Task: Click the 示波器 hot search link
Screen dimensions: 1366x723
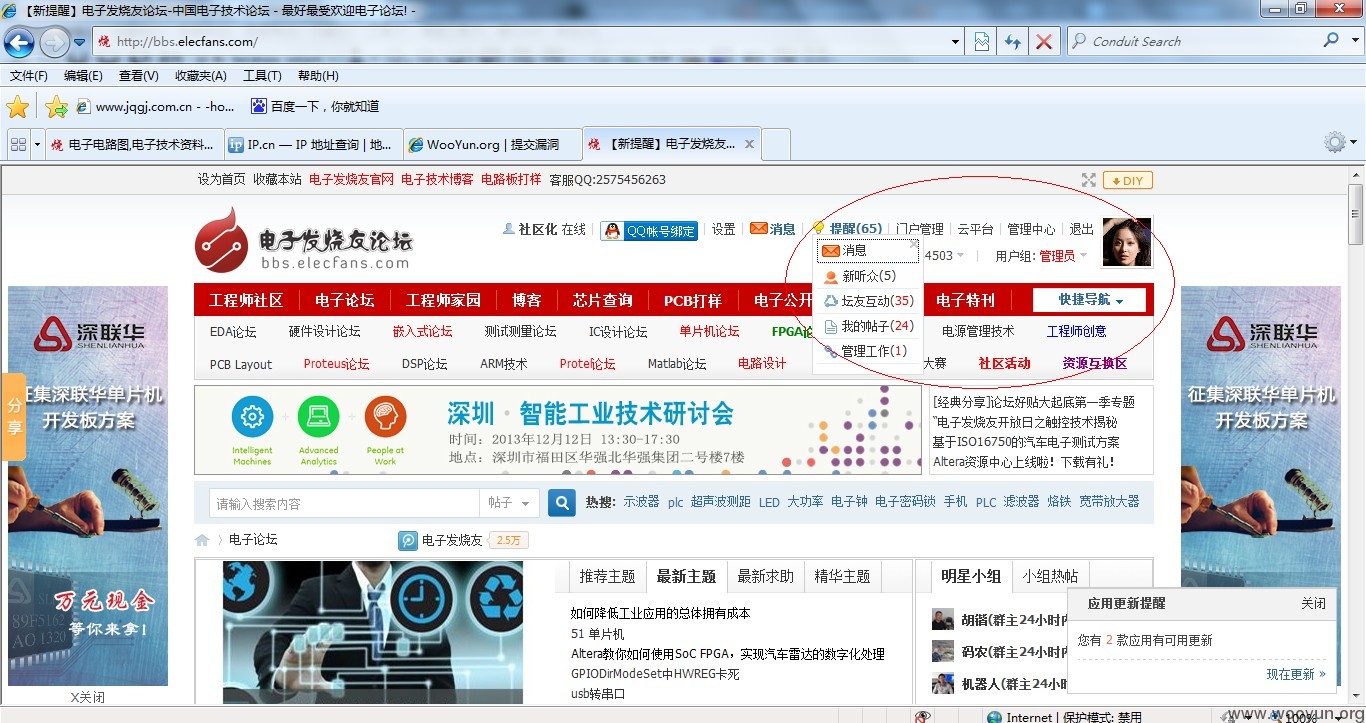Action: tap(641, 502)
